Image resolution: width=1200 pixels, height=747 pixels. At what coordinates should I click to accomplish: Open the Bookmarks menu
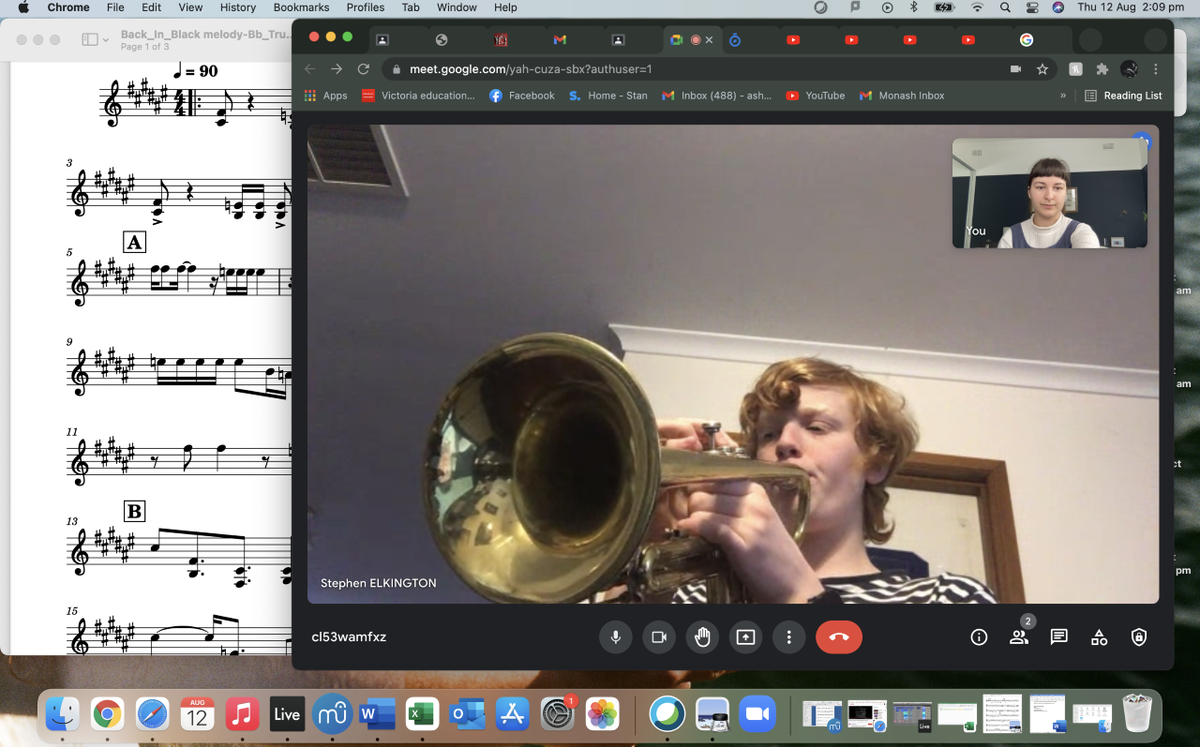coord(301,7)
